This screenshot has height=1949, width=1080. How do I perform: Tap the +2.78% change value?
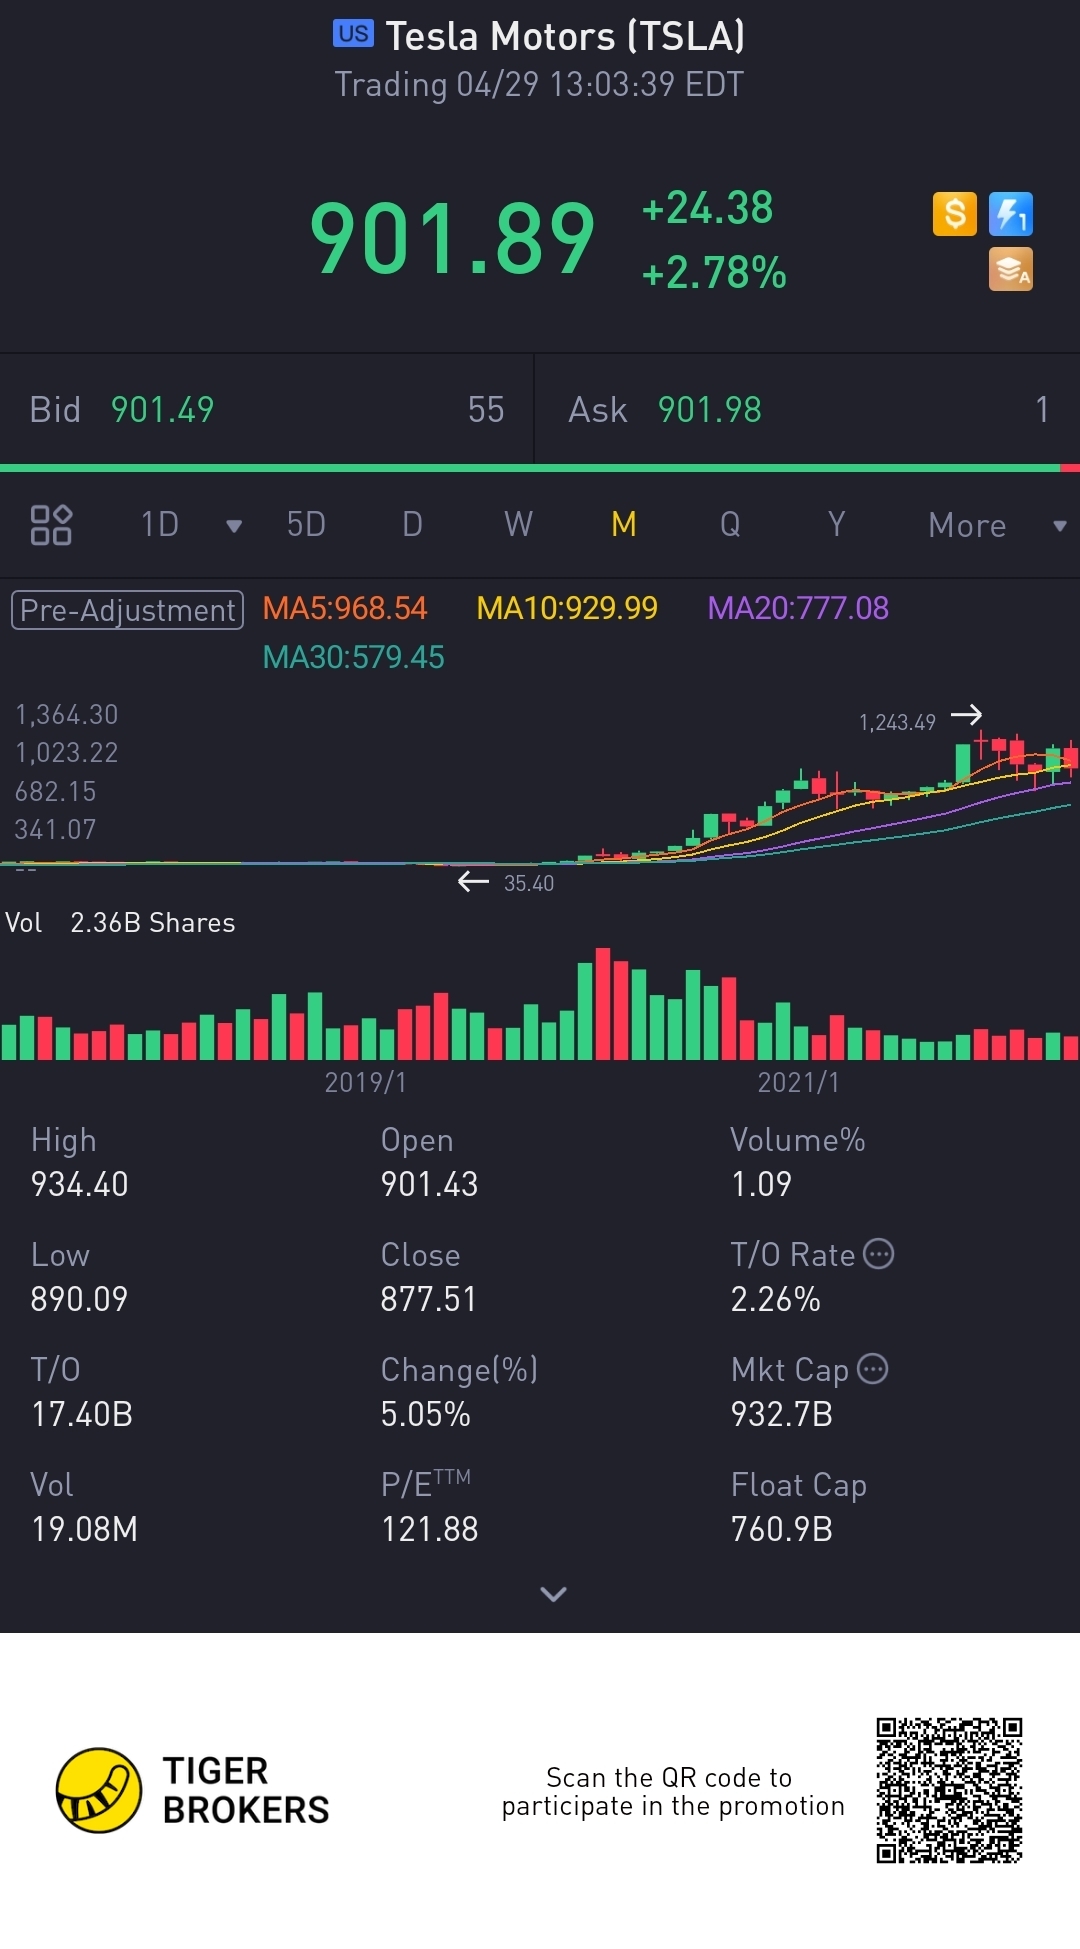[714, 273]
